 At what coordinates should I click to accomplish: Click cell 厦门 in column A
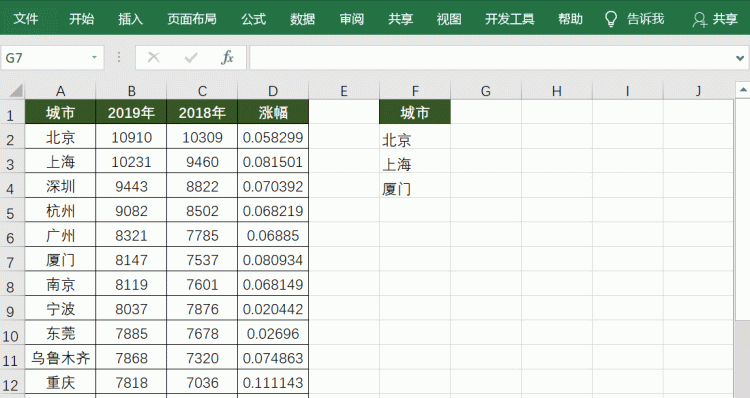[x=60, y=260]
